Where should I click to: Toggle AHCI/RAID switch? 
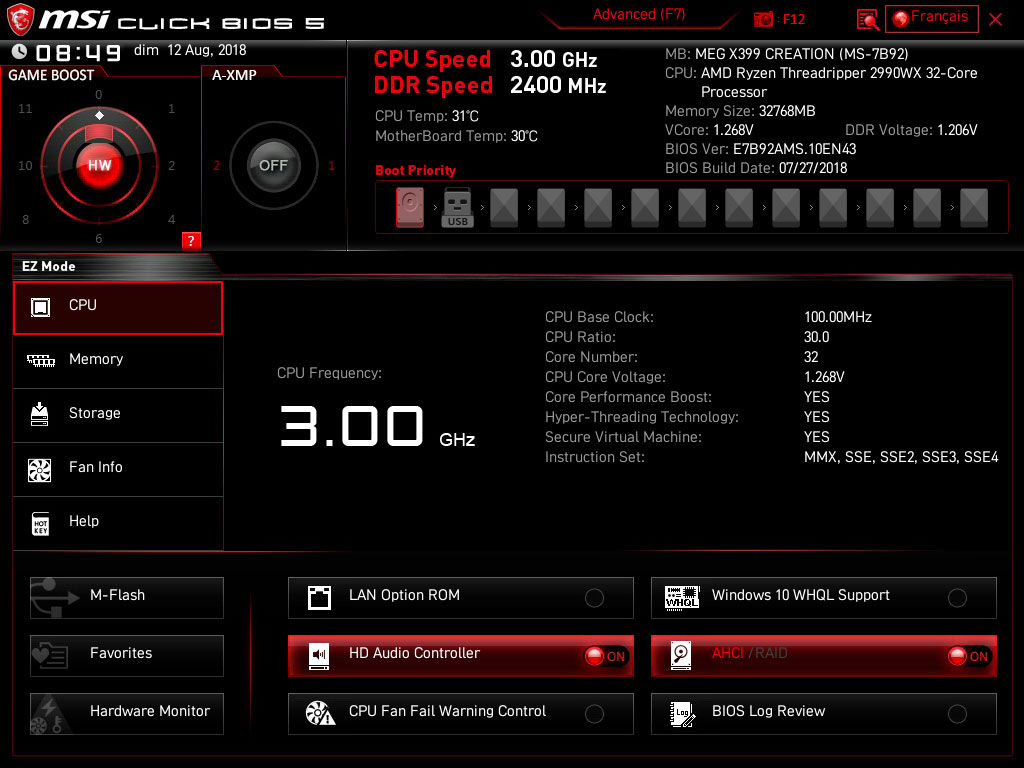(x=968, y=656)
